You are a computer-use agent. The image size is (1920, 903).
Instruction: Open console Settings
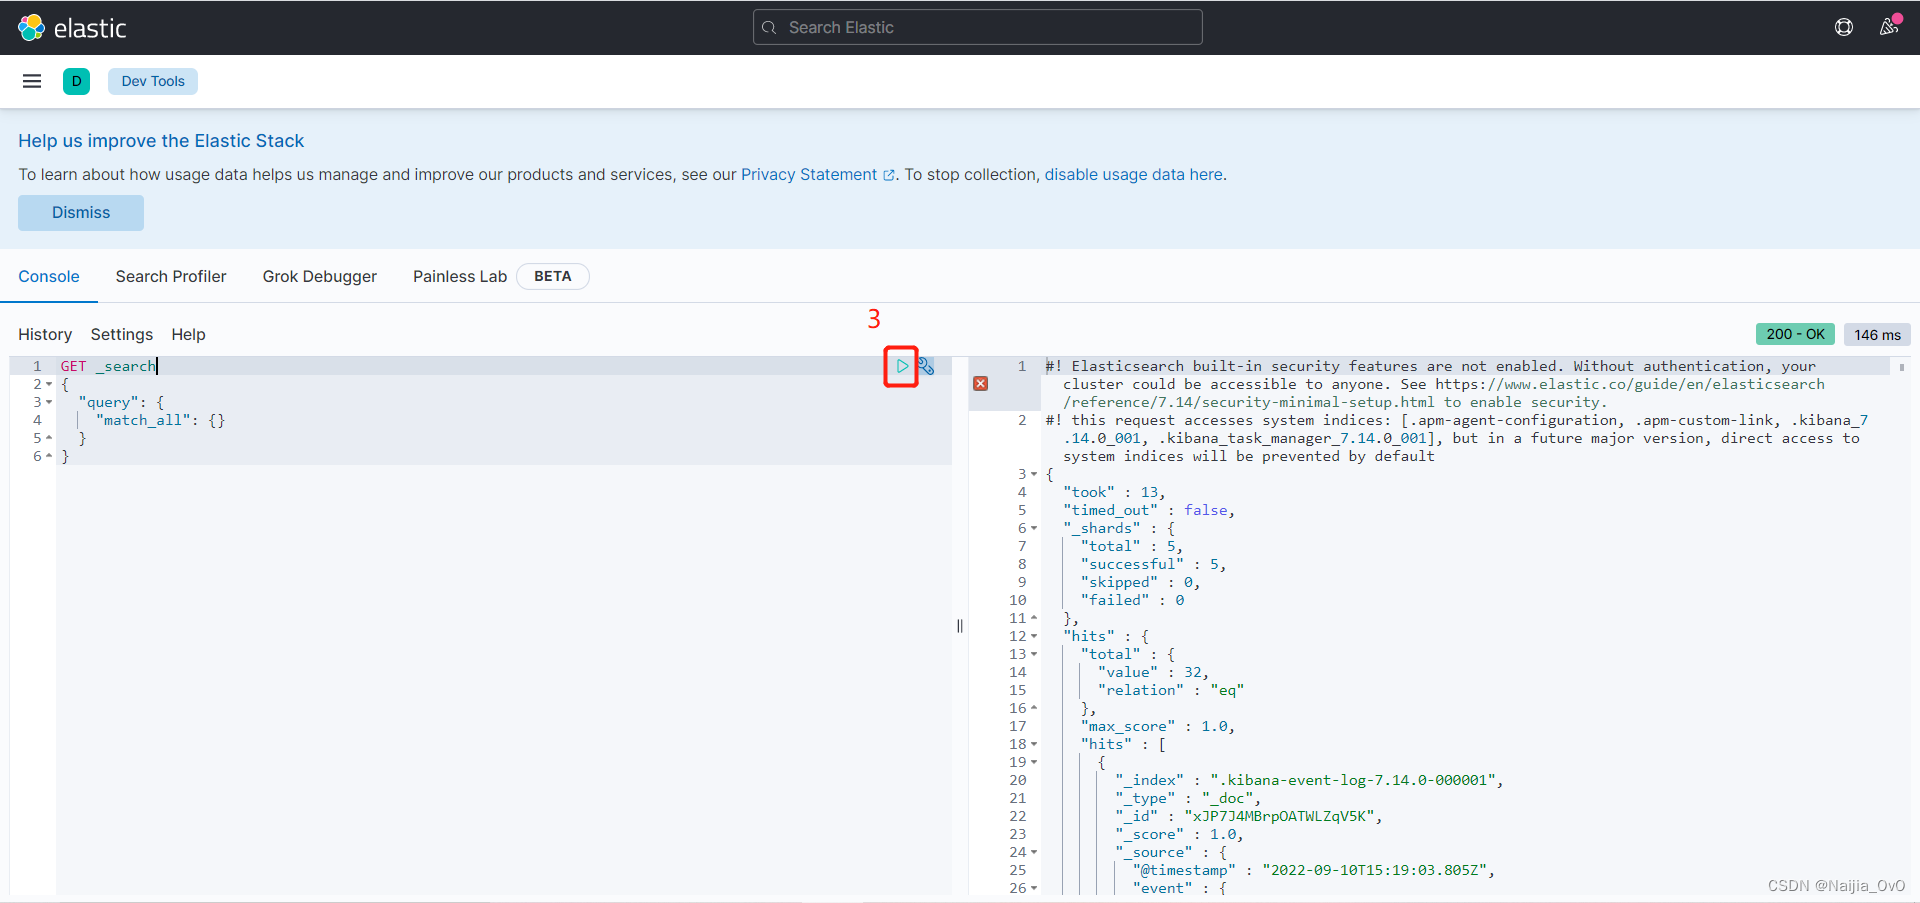click(x=122, y=334)
